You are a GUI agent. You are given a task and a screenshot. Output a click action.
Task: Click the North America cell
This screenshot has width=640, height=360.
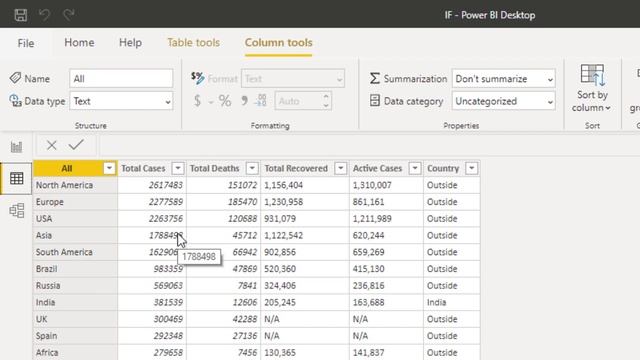pyautogui.click(x=75, y=185)
